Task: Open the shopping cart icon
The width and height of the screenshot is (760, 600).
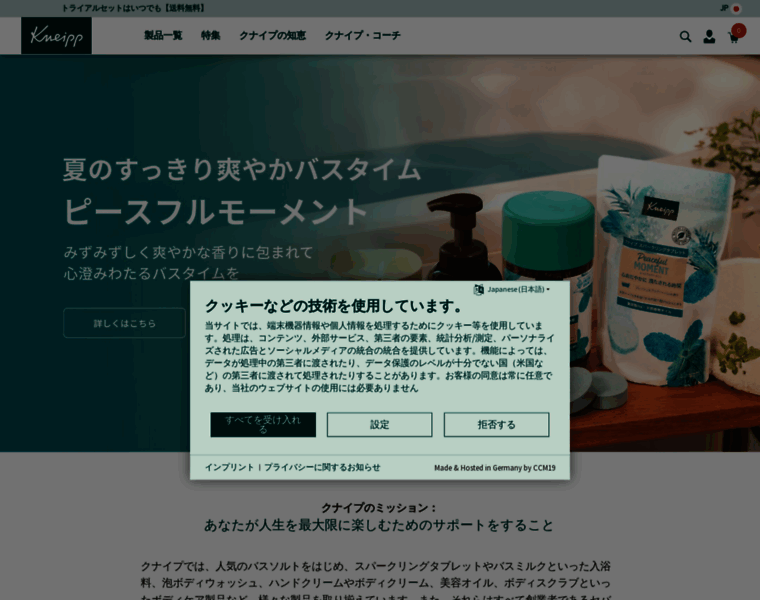Action: click(734, 37)
